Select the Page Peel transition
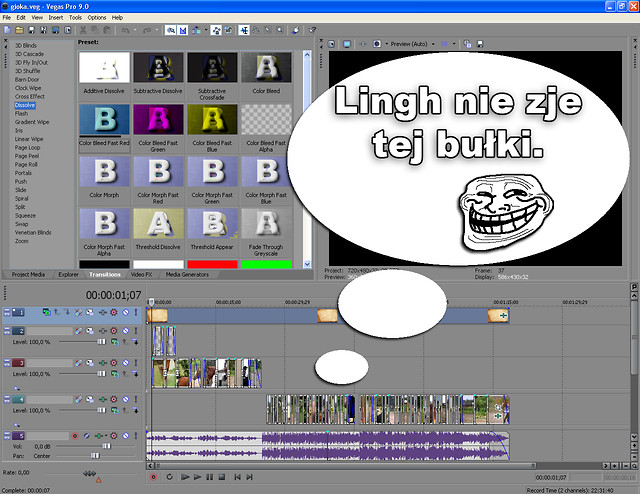Viewport: 640px width, 494px height. click(27, 156)
